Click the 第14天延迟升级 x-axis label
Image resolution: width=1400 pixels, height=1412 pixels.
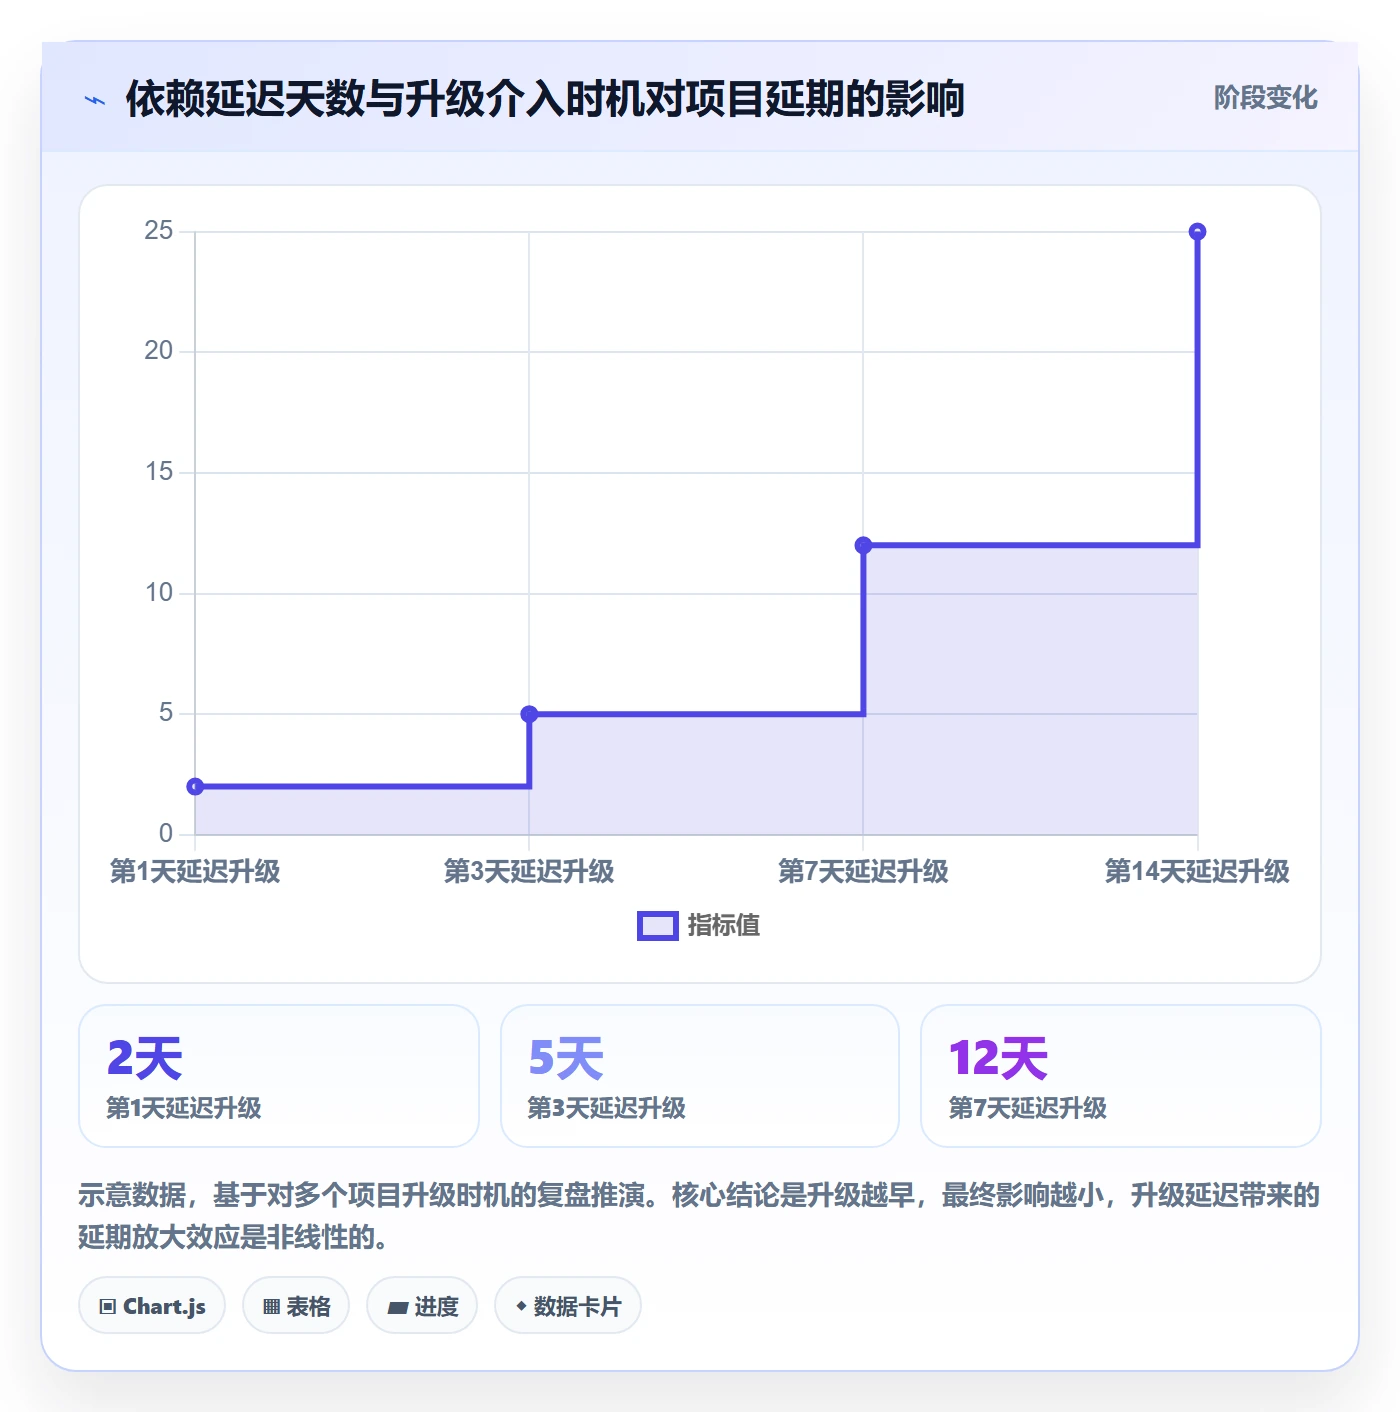(x=1197, y=871)
